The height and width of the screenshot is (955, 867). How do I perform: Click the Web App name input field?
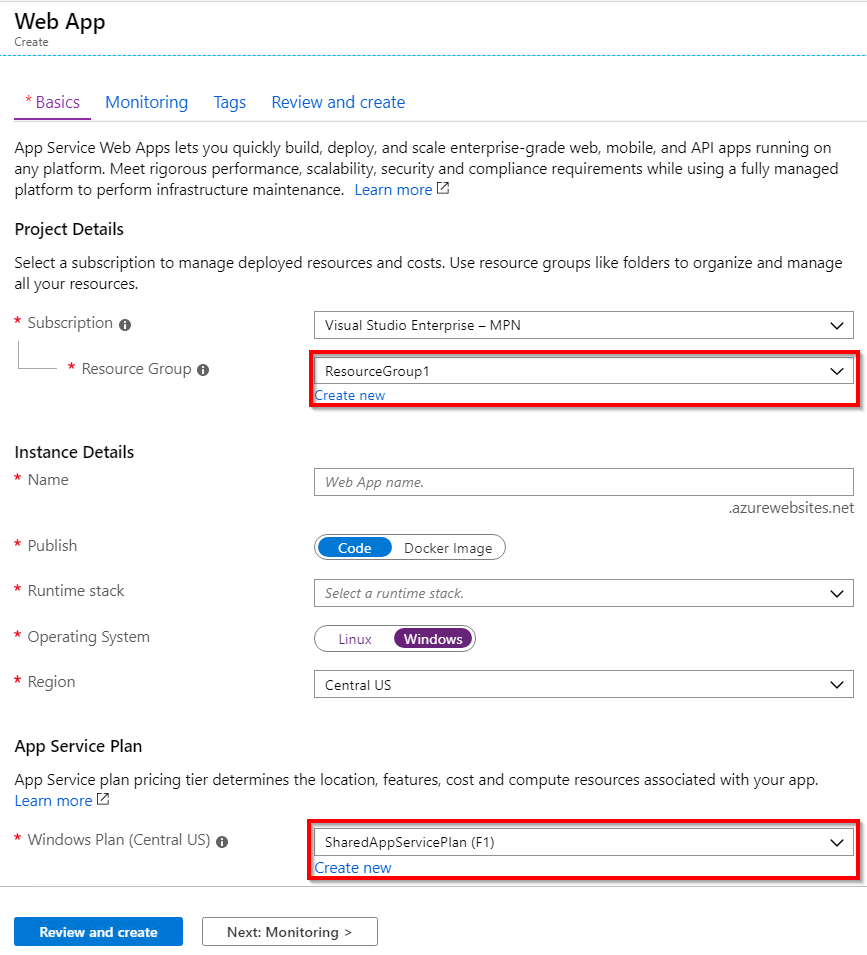point(583,482)
